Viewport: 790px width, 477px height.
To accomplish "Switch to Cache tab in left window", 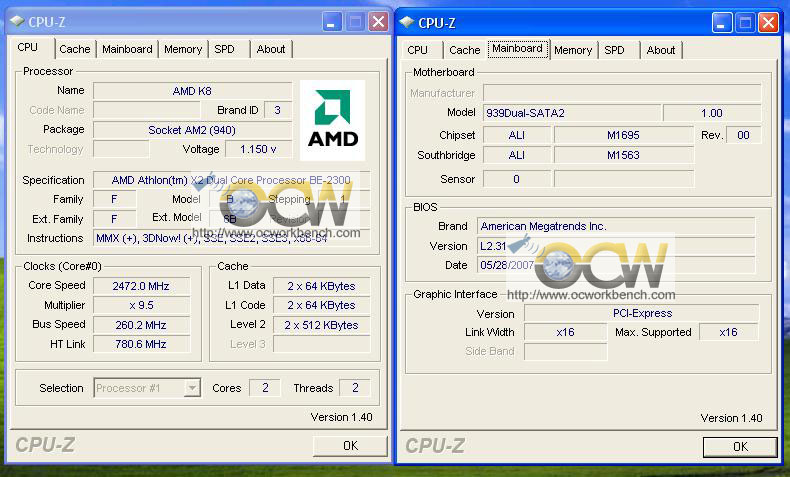I will [x=75, y=49].
